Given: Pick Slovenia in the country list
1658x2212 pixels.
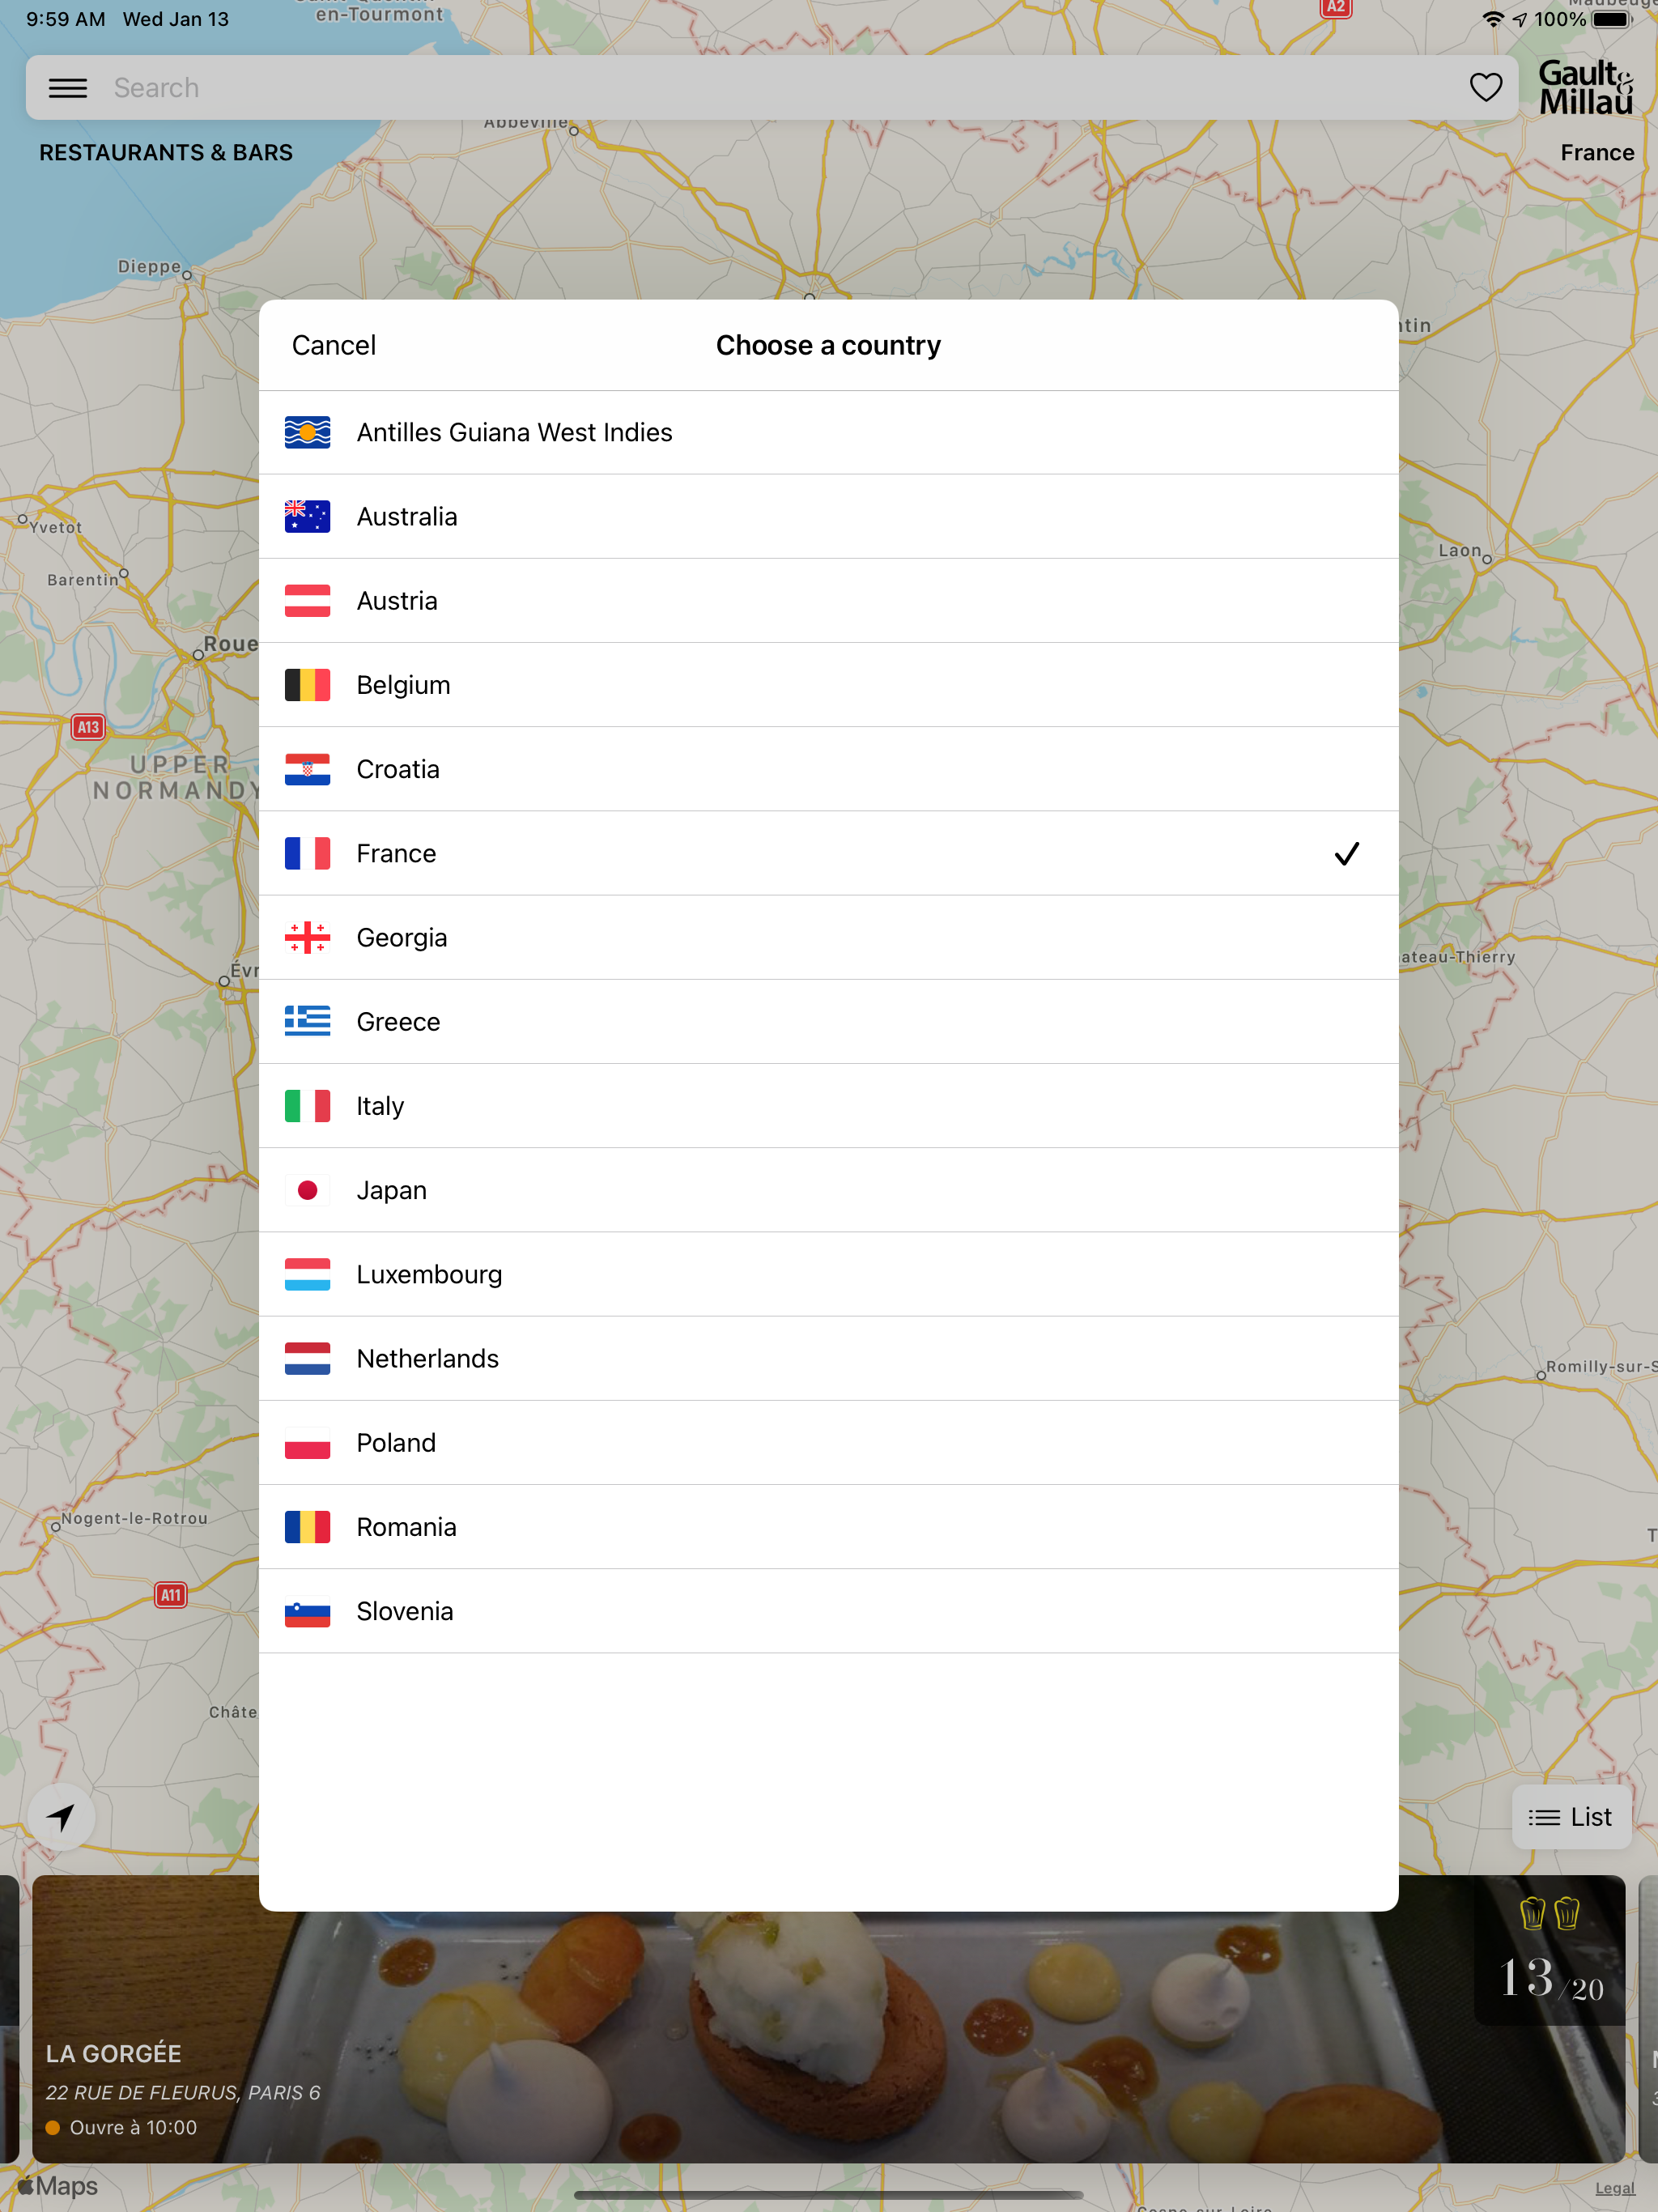Looking at the screenshot, I should click(x=404, y=1611).
